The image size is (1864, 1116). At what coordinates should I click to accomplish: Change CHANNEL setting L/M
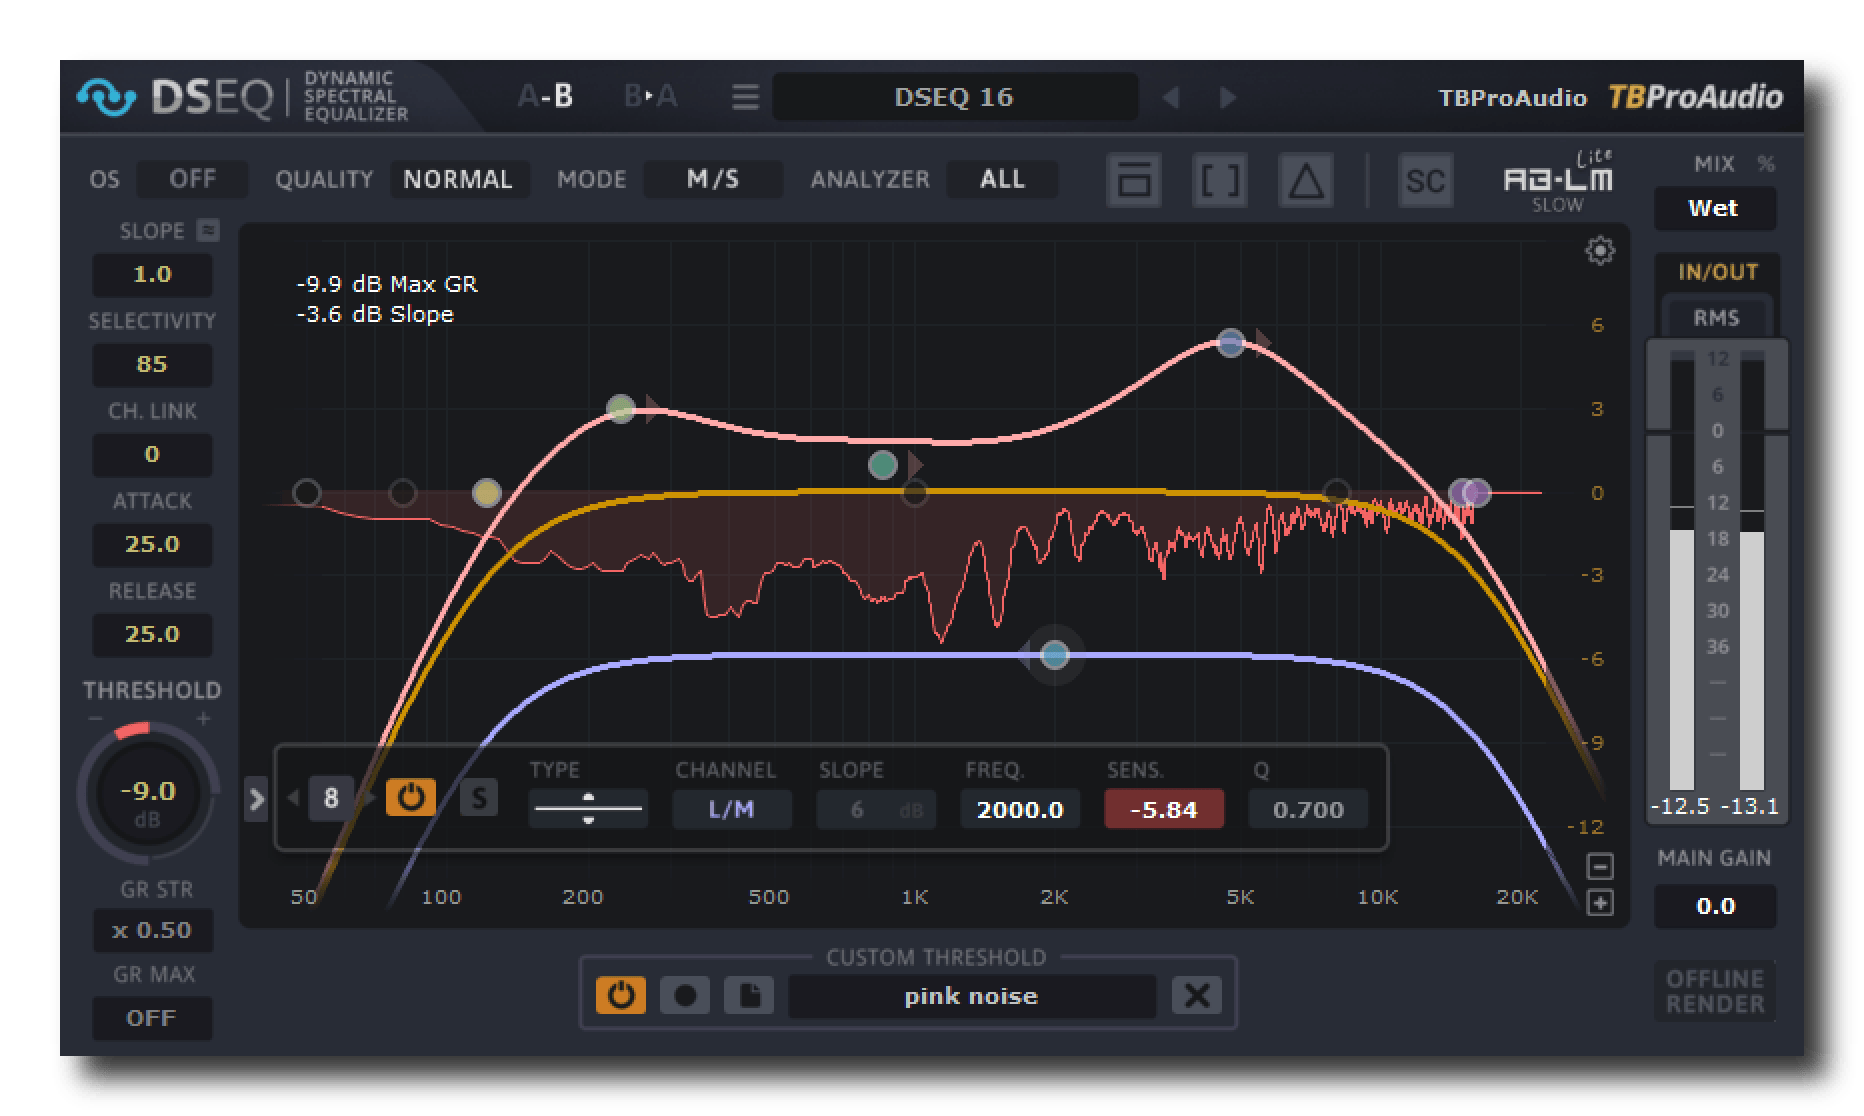point(732,809)
